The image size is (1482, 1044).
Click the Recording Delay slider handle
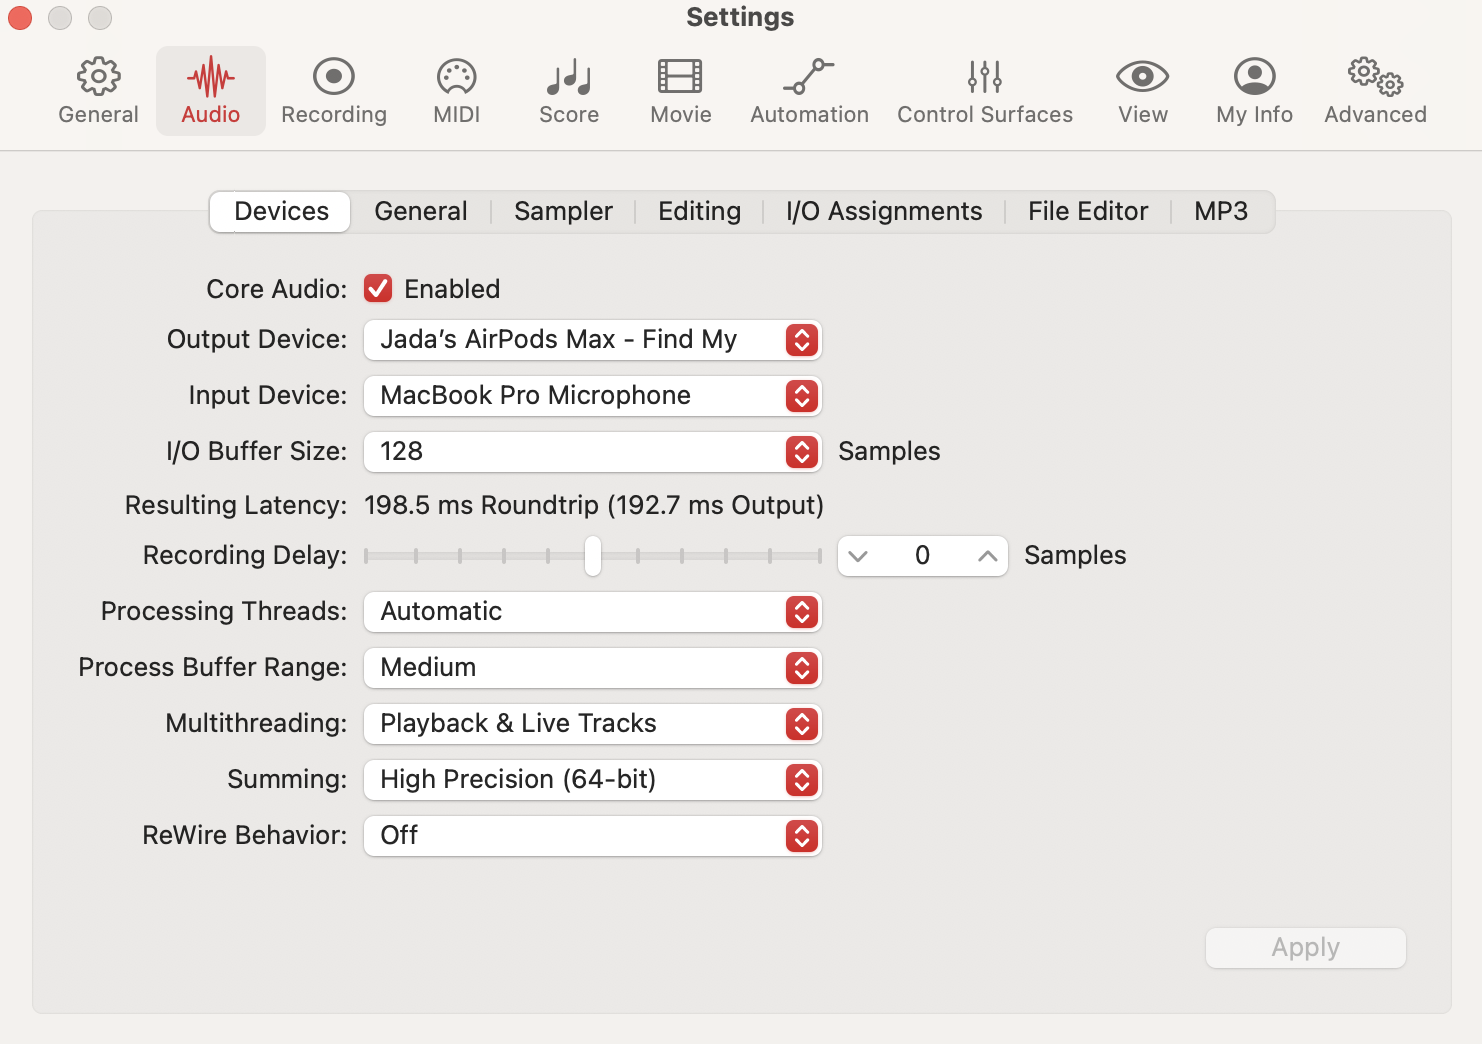pyautogui.click(x=593, y=556)
